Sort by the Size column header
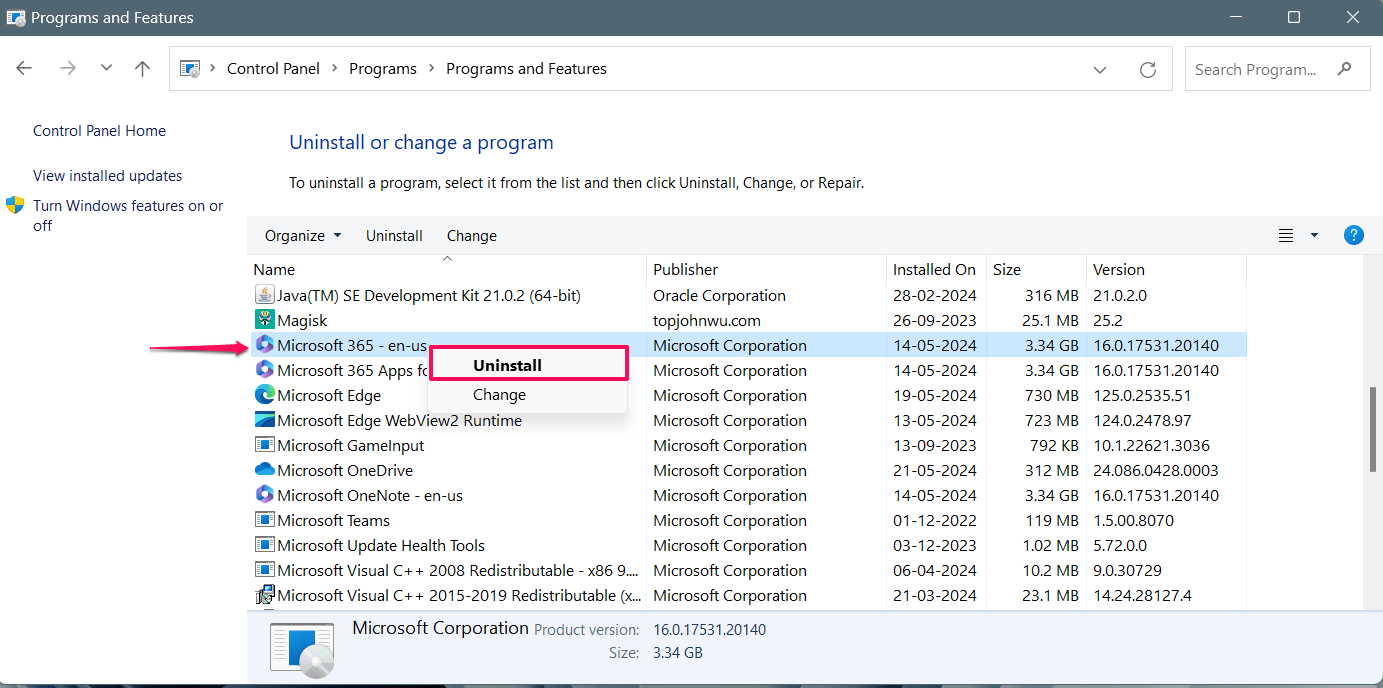This screenshot has width=1383, height=688. [x=1037, y=269]
